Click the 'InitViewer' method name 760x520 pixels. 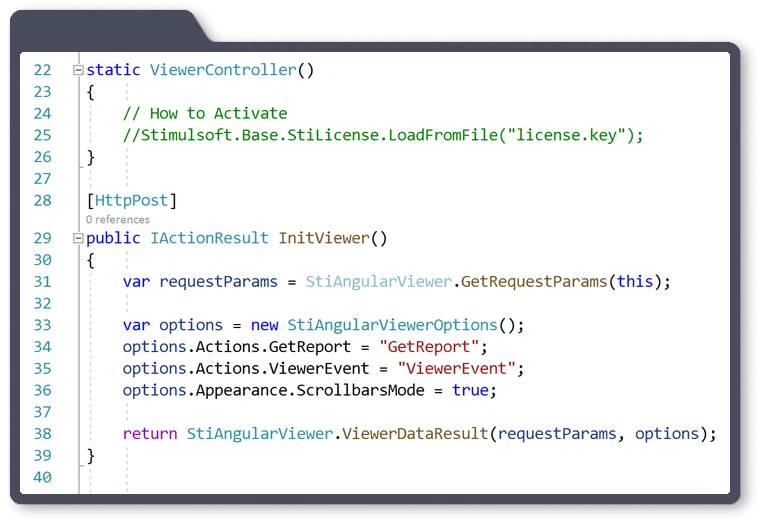pyautogui.click(x=324, y=238)
